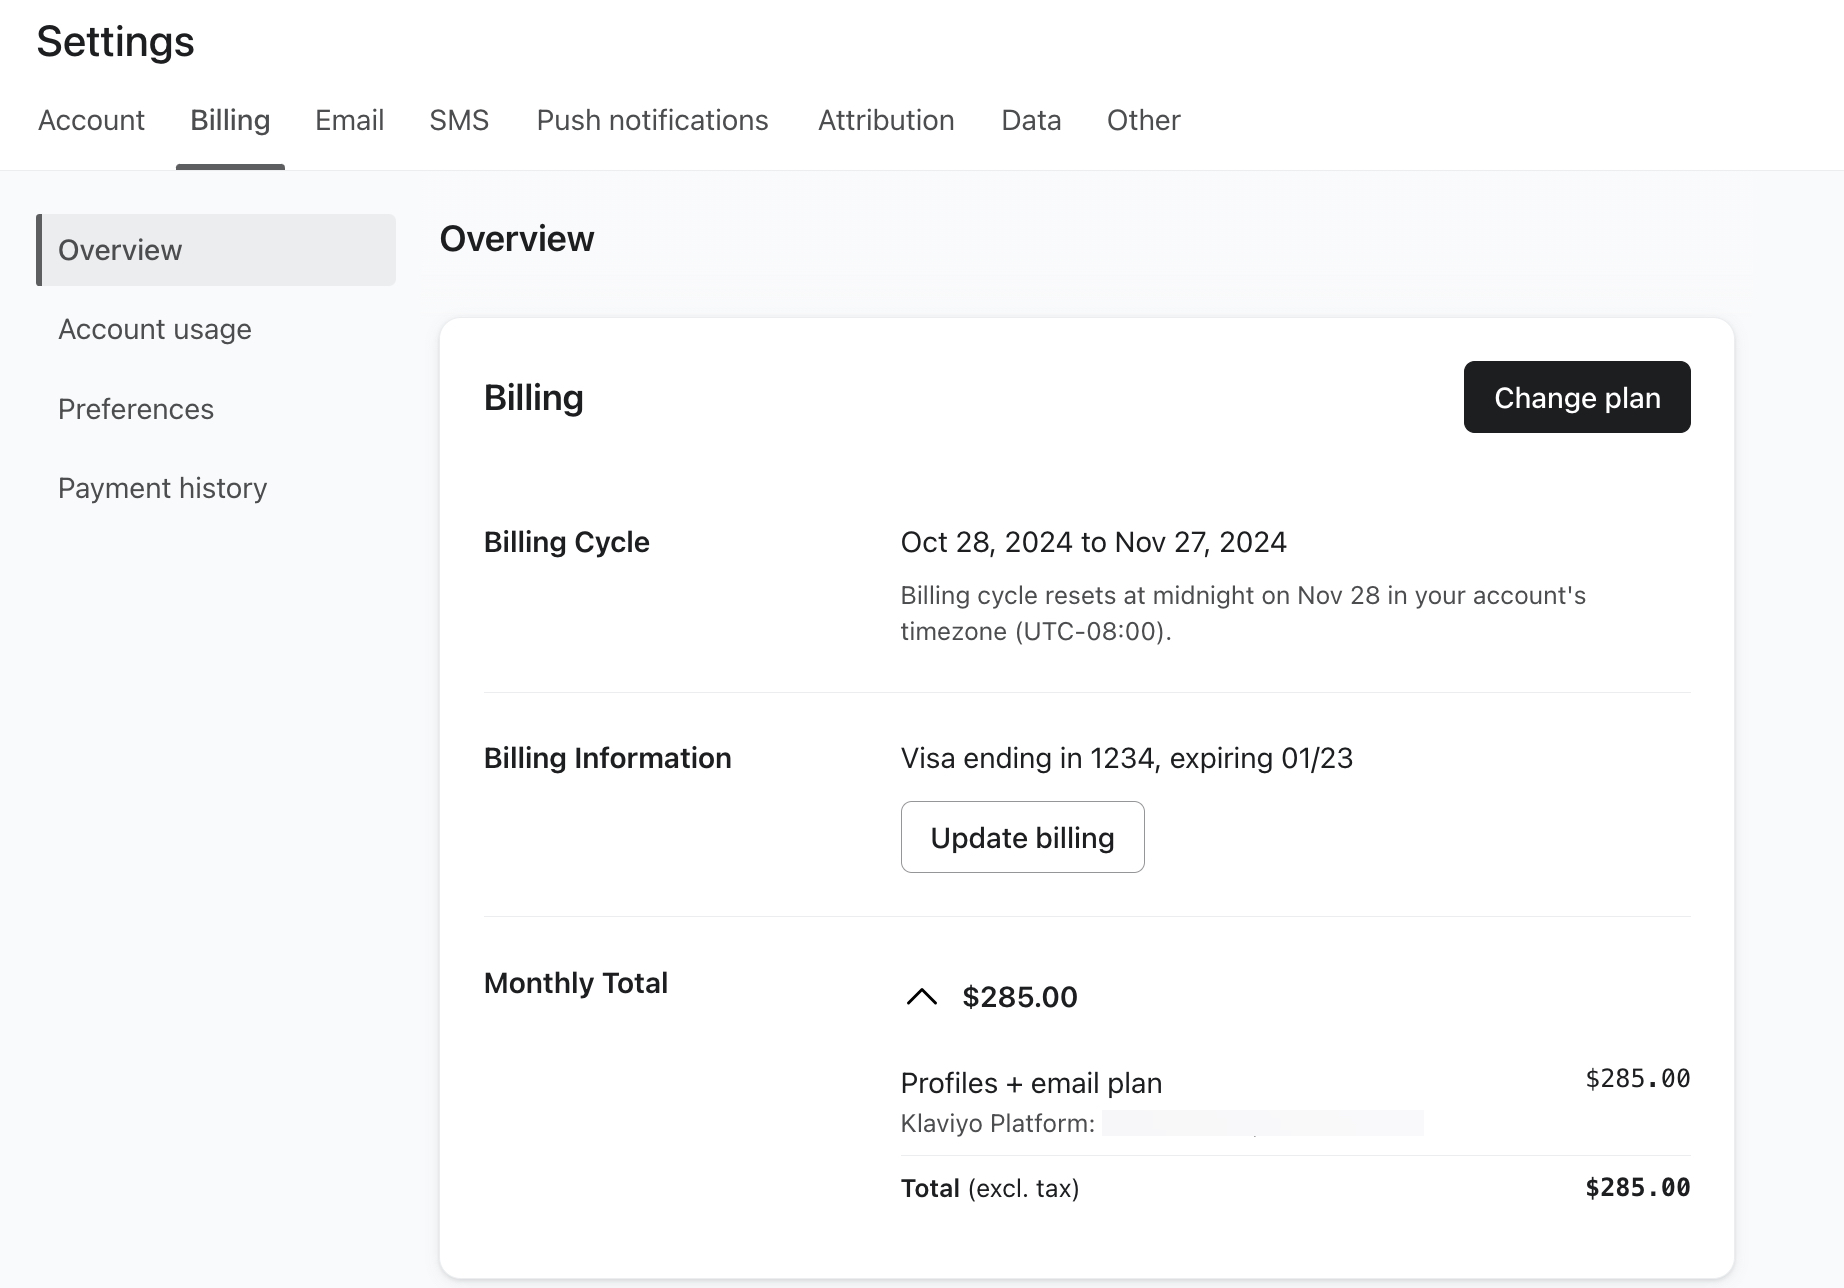This screenshot has height=1288, width=1844.
Task: Select Overview in the billing sidebar
Action: coord(120,250)
